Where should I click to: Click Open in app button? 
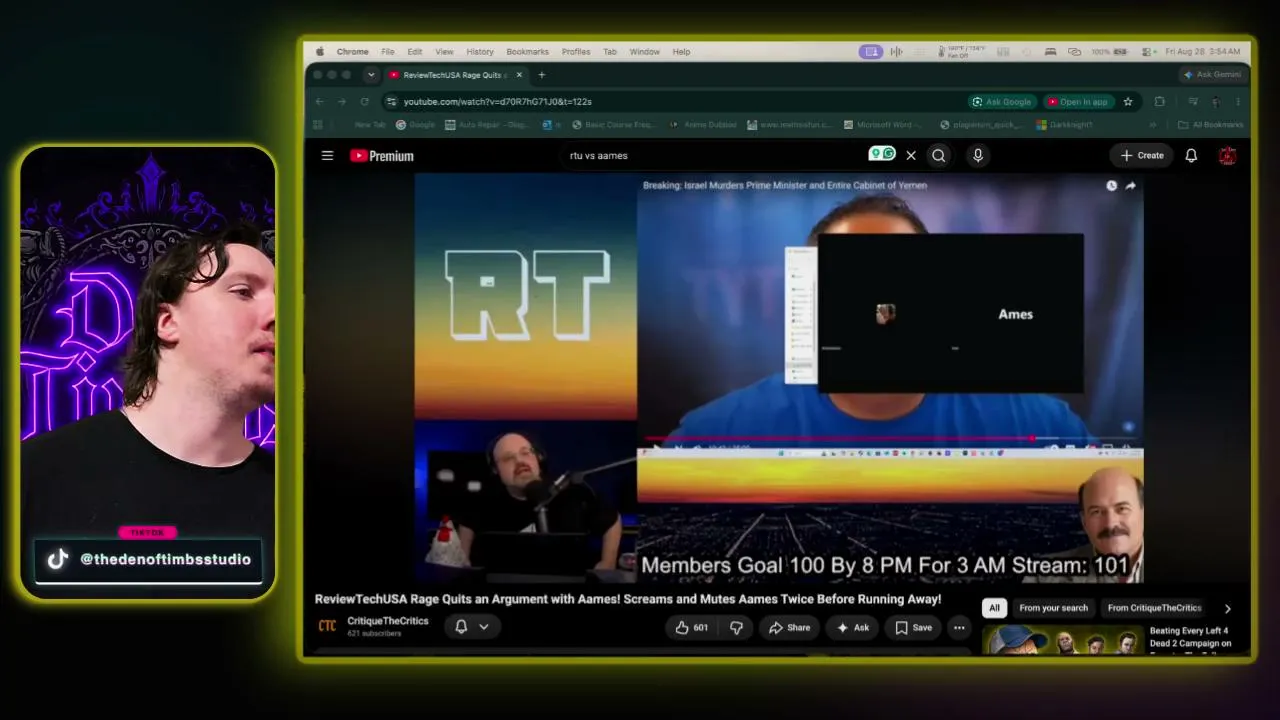(1078, 101)
